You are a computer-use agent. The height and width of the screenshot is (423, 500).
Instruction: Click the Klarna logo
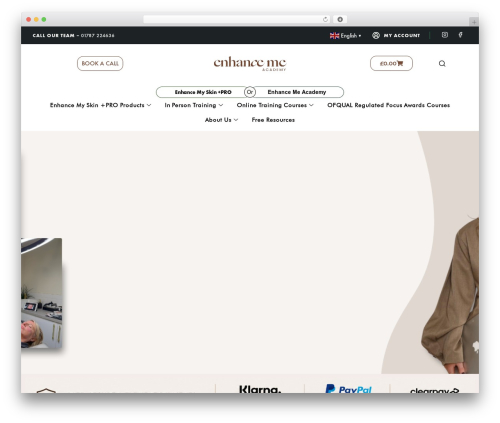260,389
